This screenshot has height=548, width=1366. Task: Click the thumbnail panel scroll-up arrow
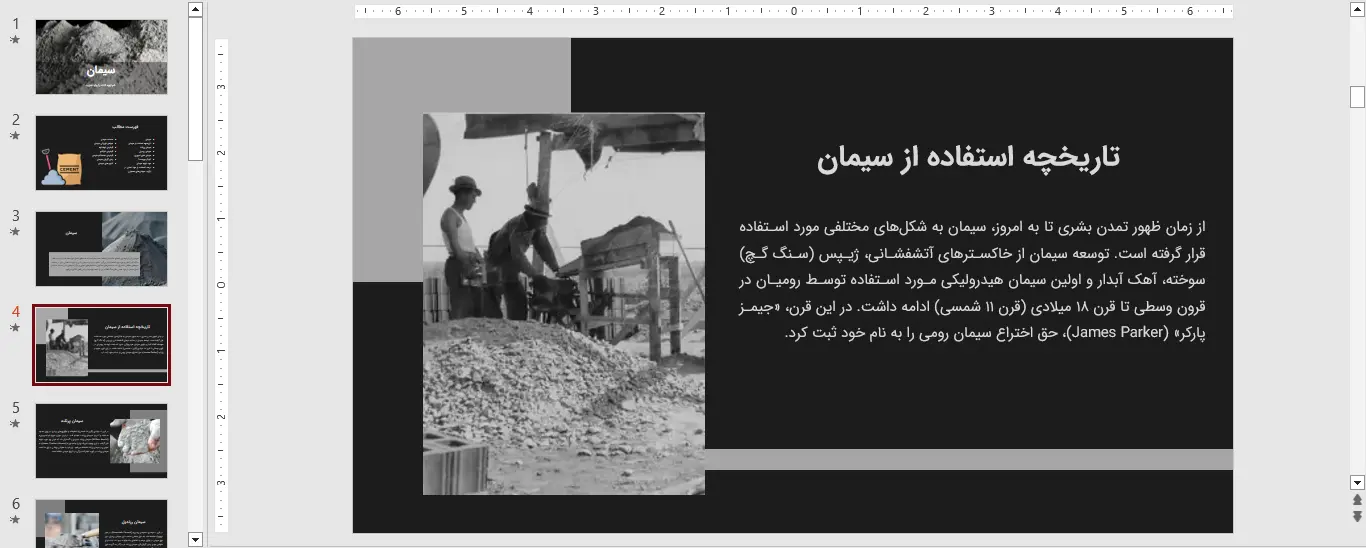point(195,9)
